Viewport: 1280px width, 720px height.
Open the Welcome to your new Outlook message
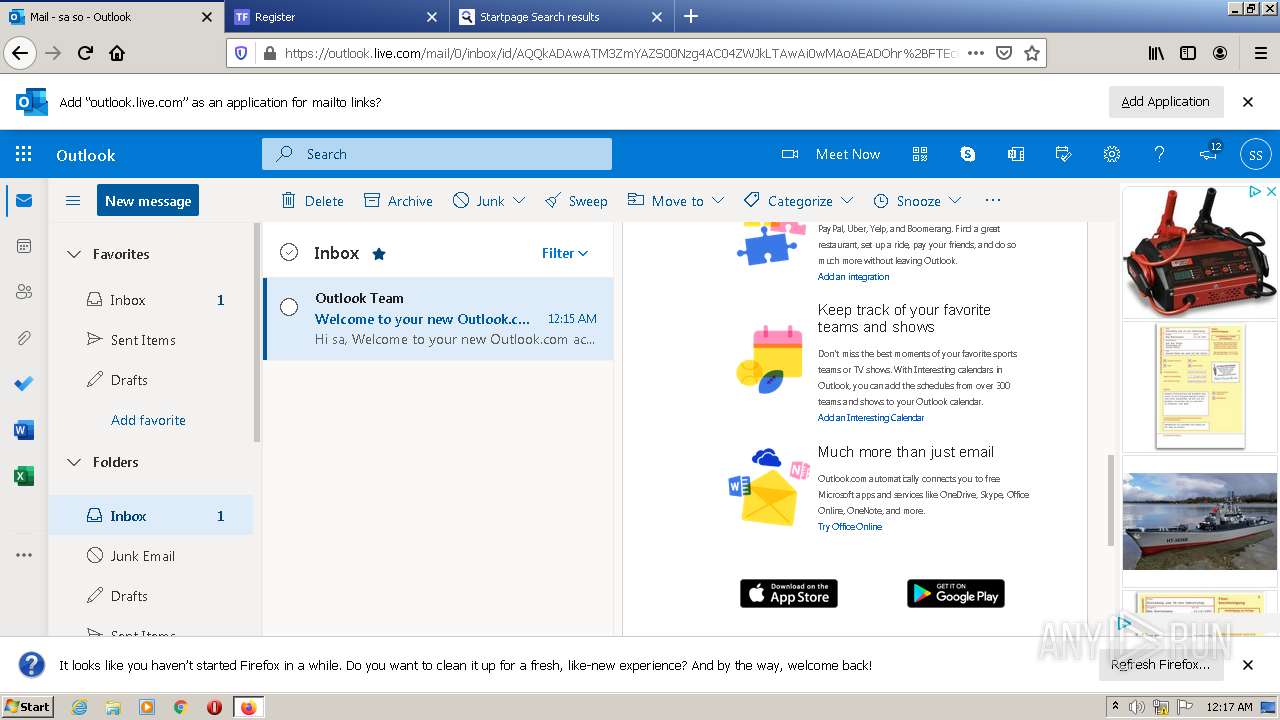pos(439,319)
